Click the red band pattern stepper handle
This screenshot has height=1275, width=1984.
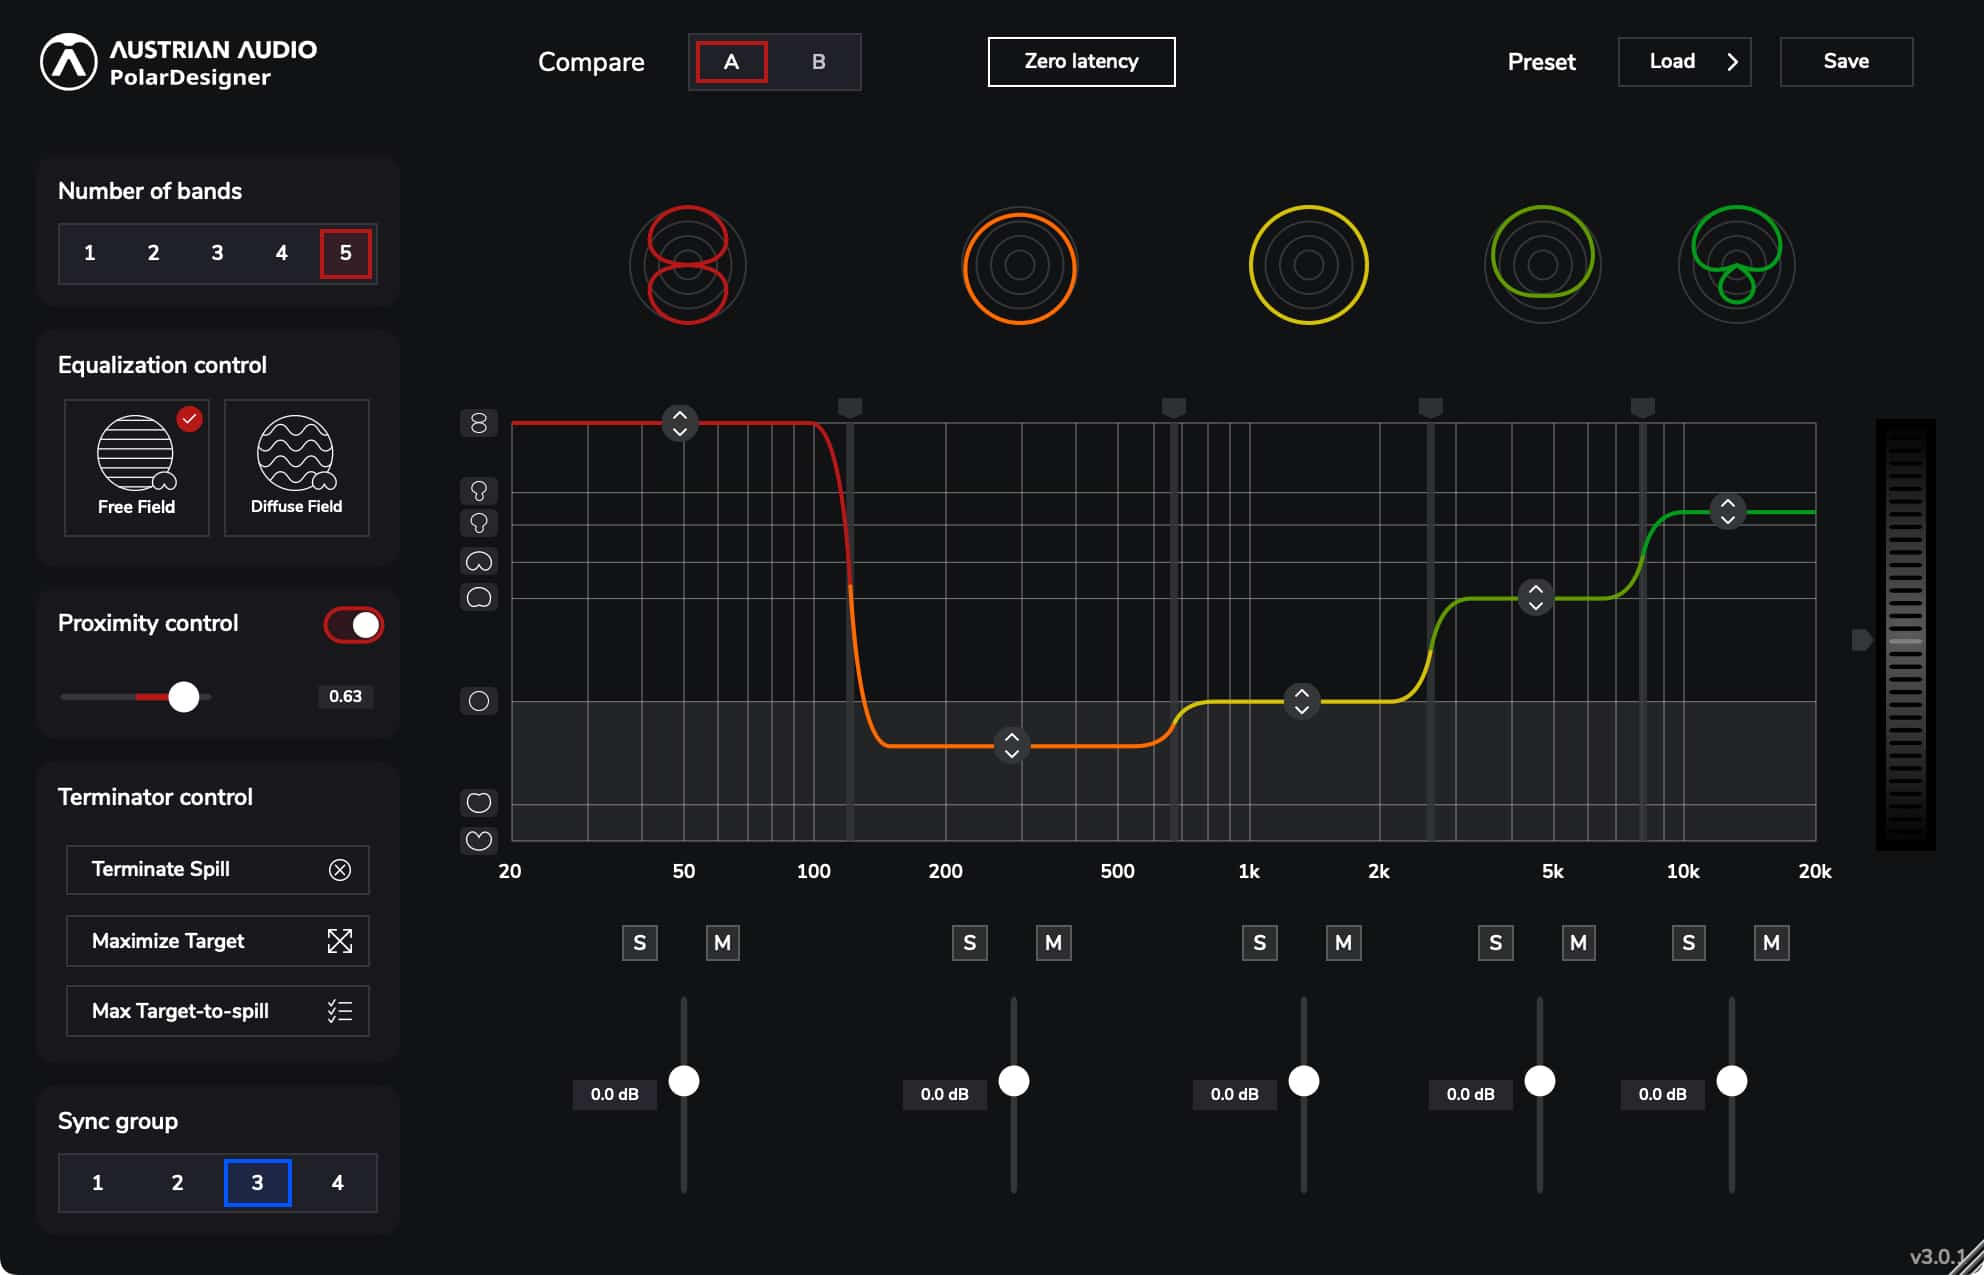(680, 423)
